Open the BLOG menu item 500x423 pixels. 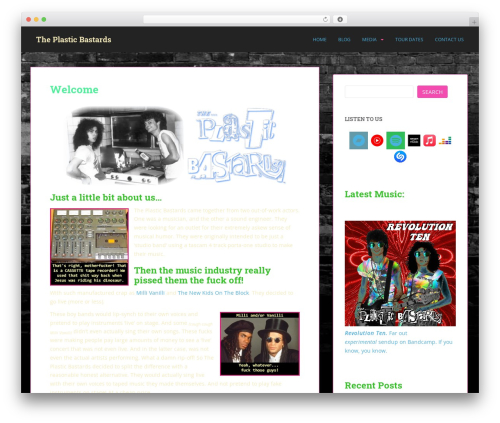tap(344, 40)
